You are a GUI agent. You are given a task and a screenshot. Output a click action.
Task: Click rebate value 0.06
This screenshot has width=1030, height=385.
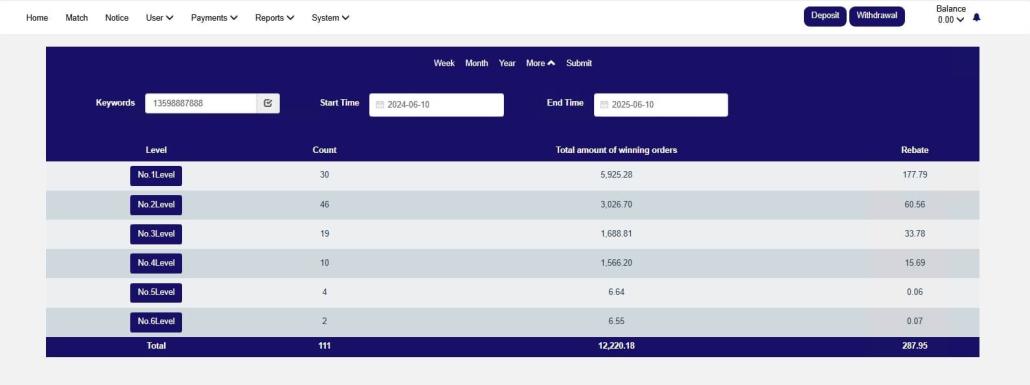coord(915,292)
